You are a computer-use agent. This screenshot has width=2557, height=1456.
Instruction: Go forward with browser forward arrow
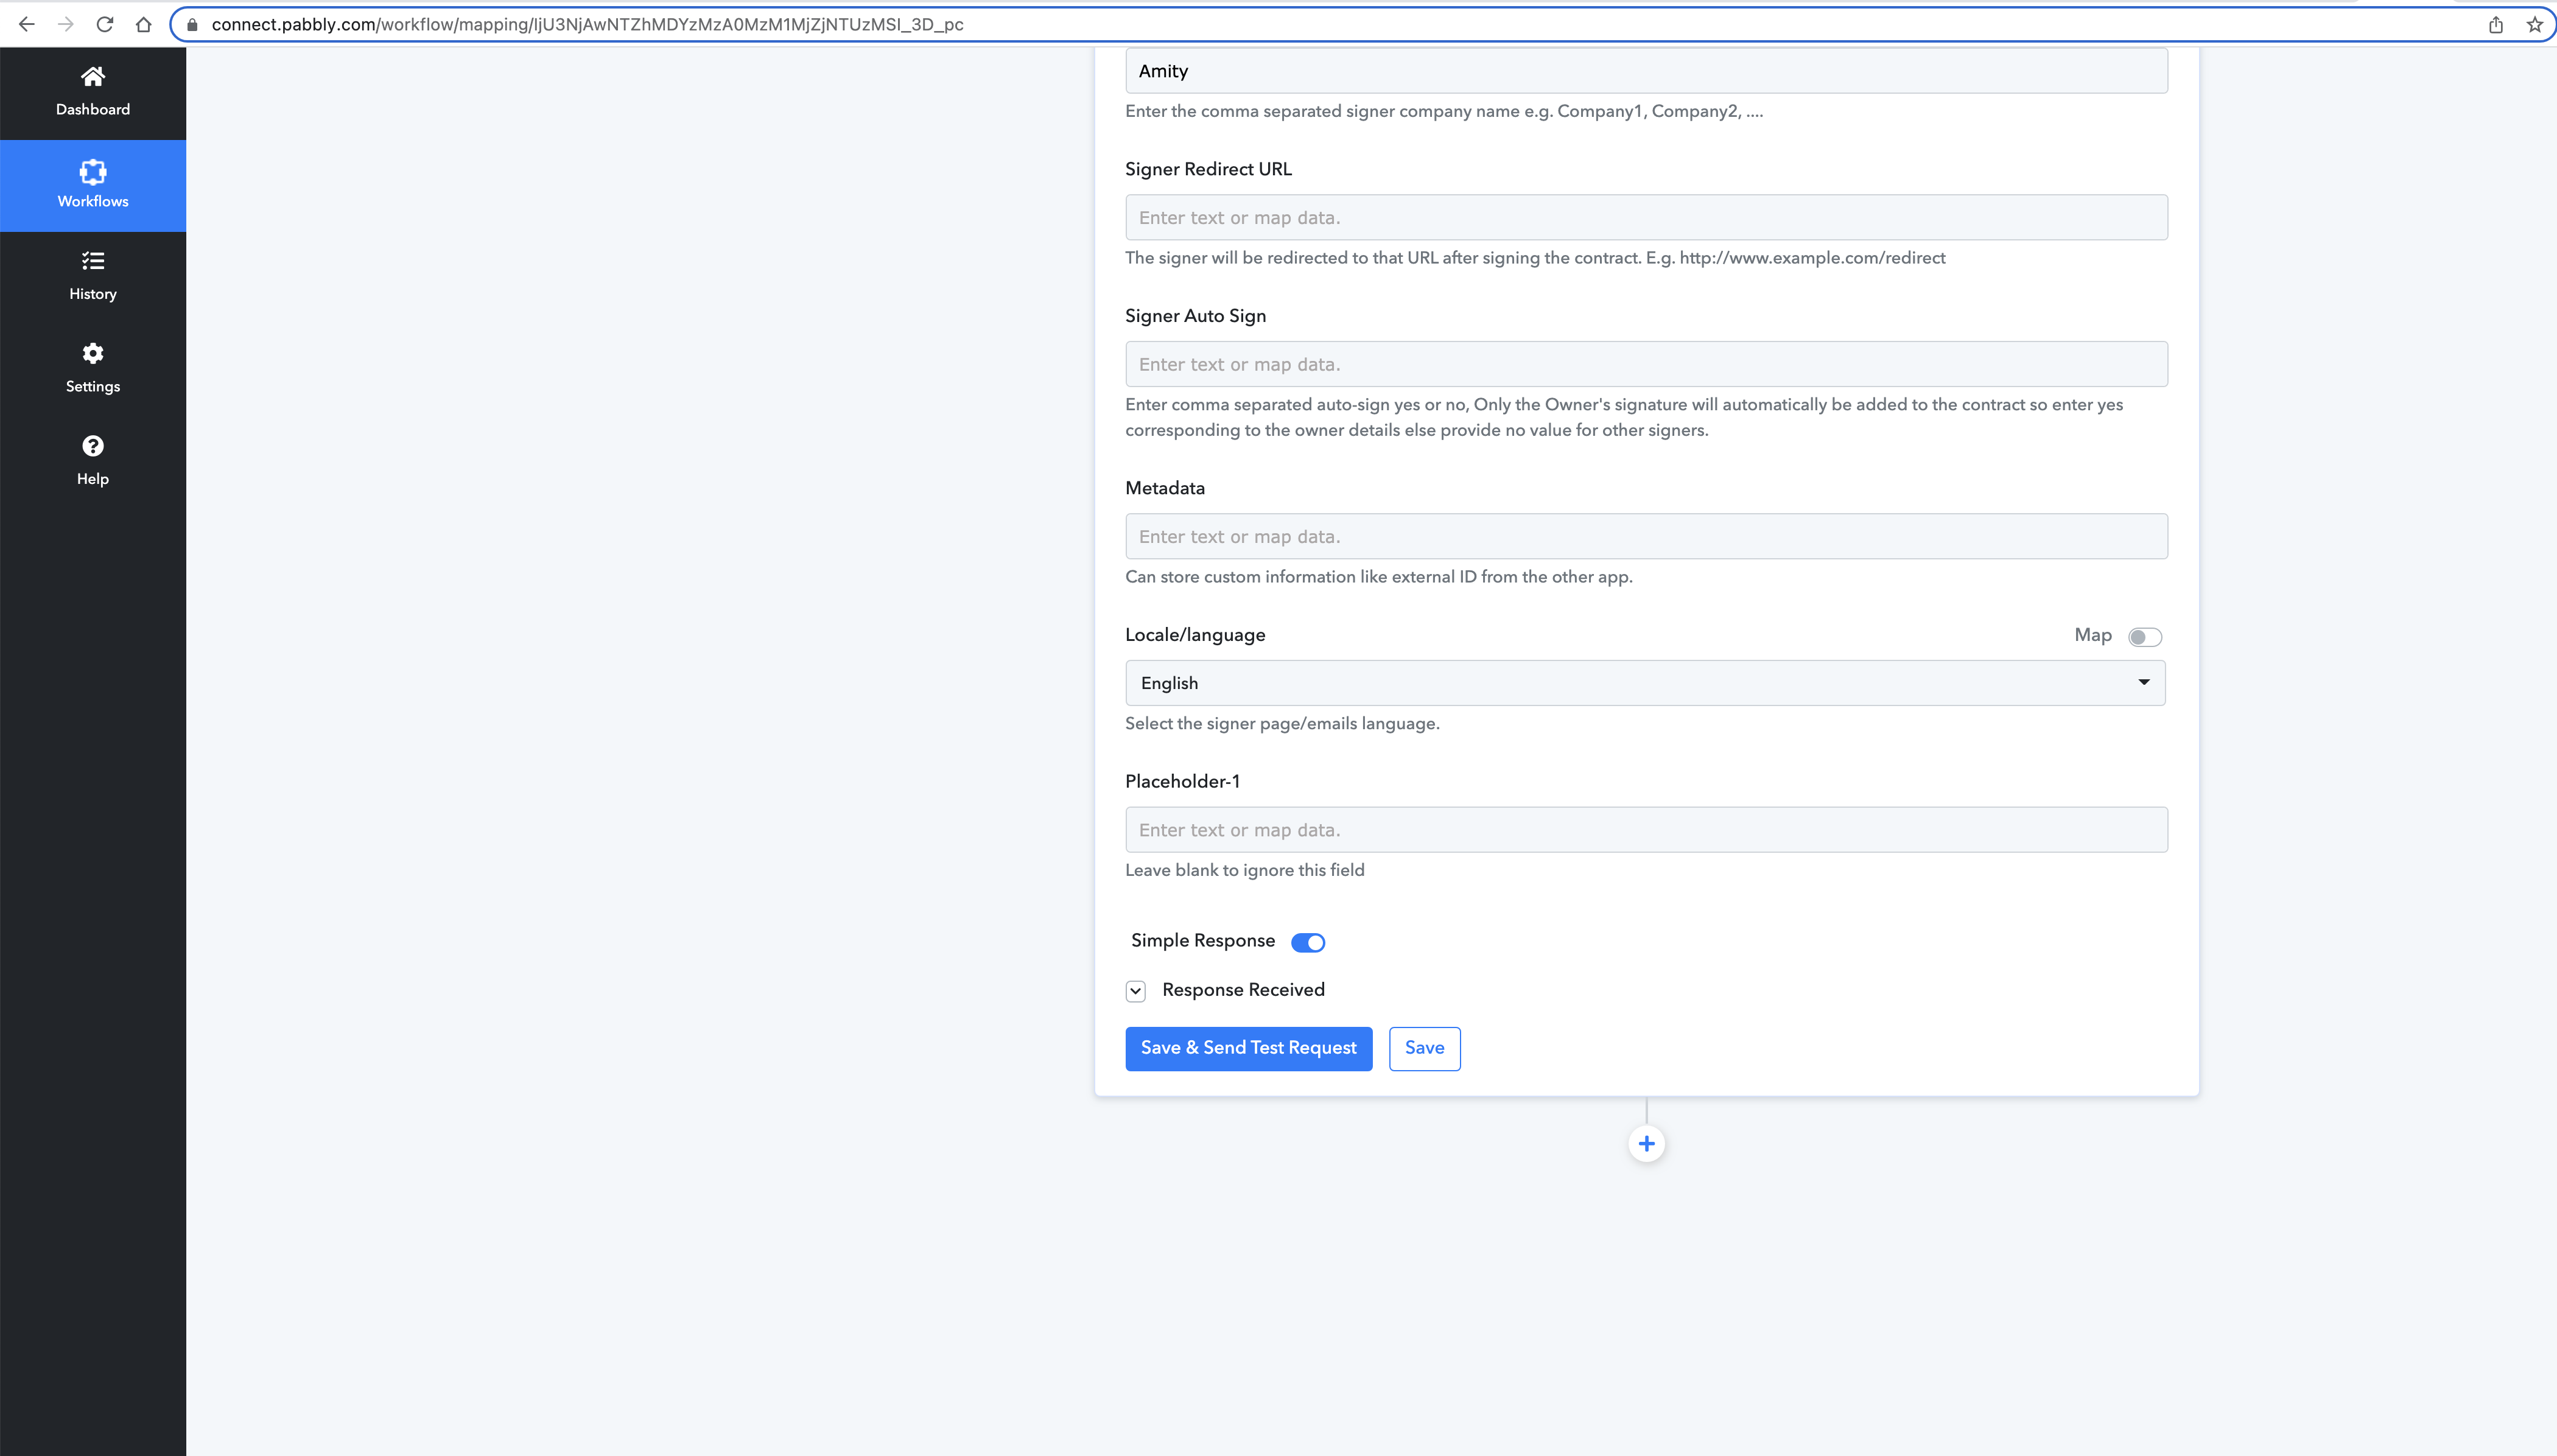66,24
